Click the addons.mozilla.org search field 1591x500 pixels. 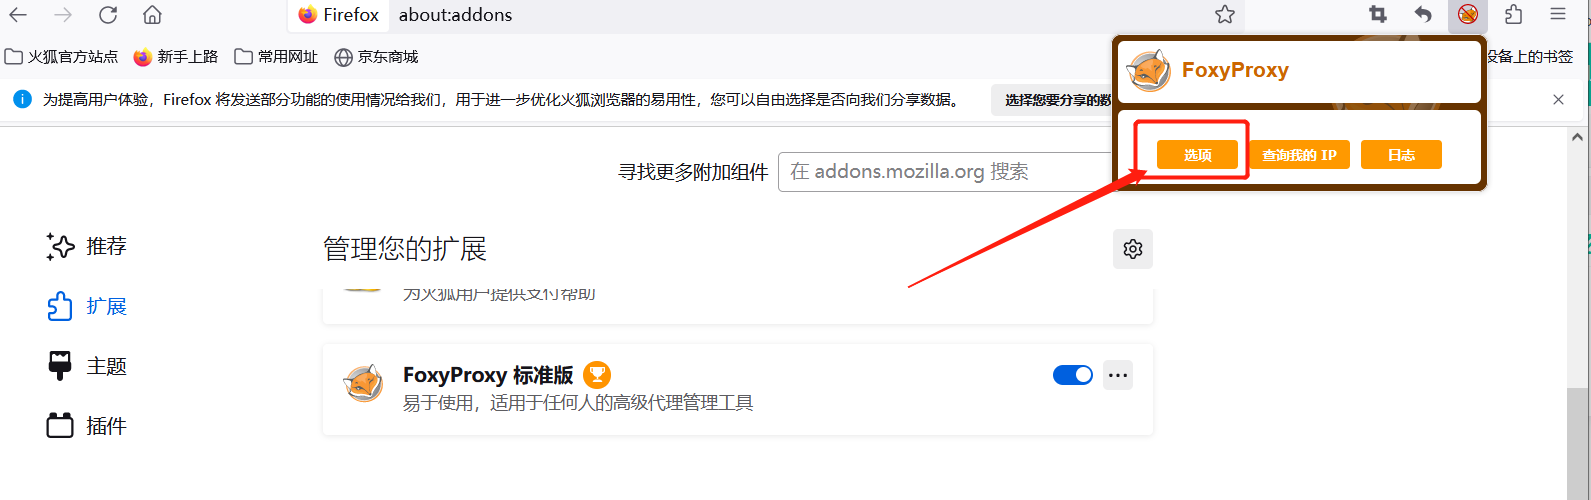tap(945, 172)
